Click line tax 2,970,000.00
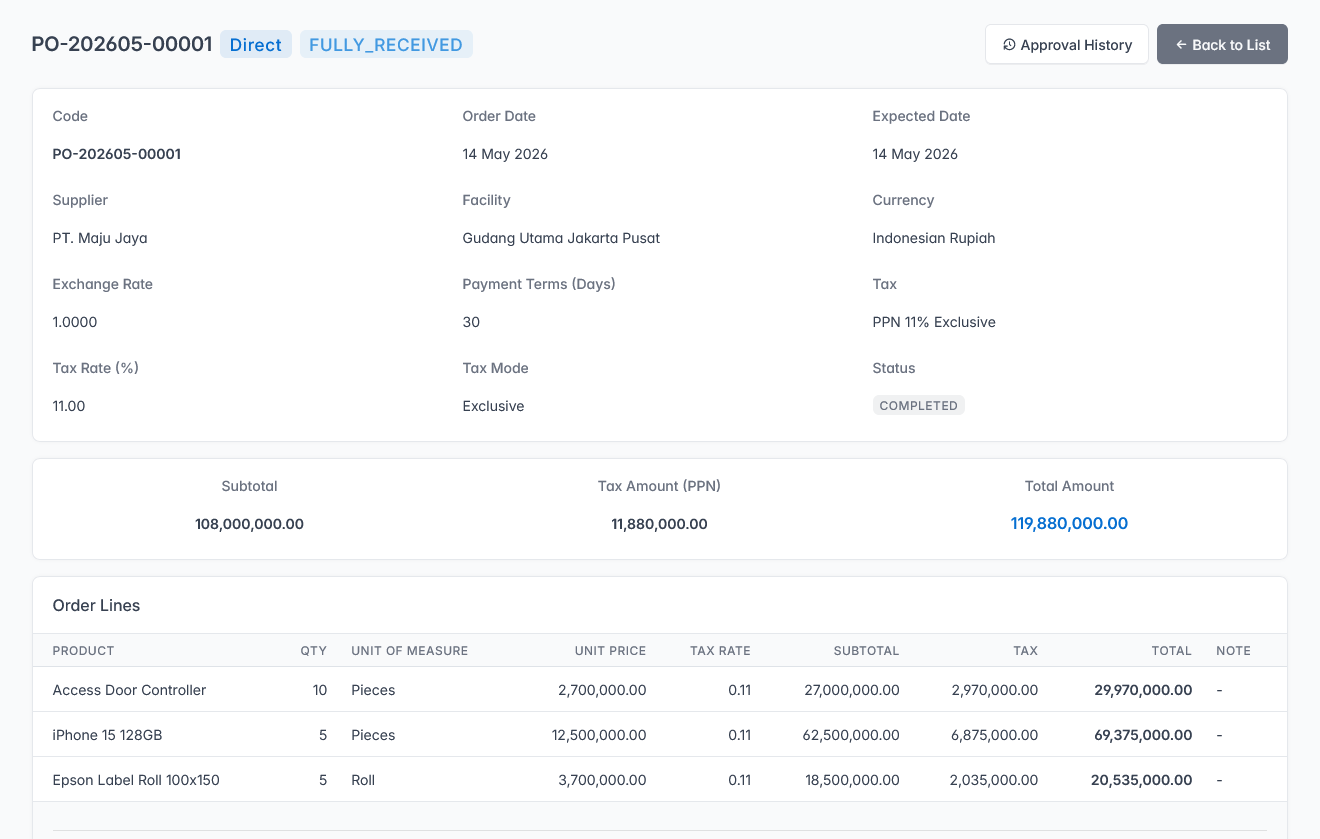This screenshot has width=1320, height=839. 995,690
